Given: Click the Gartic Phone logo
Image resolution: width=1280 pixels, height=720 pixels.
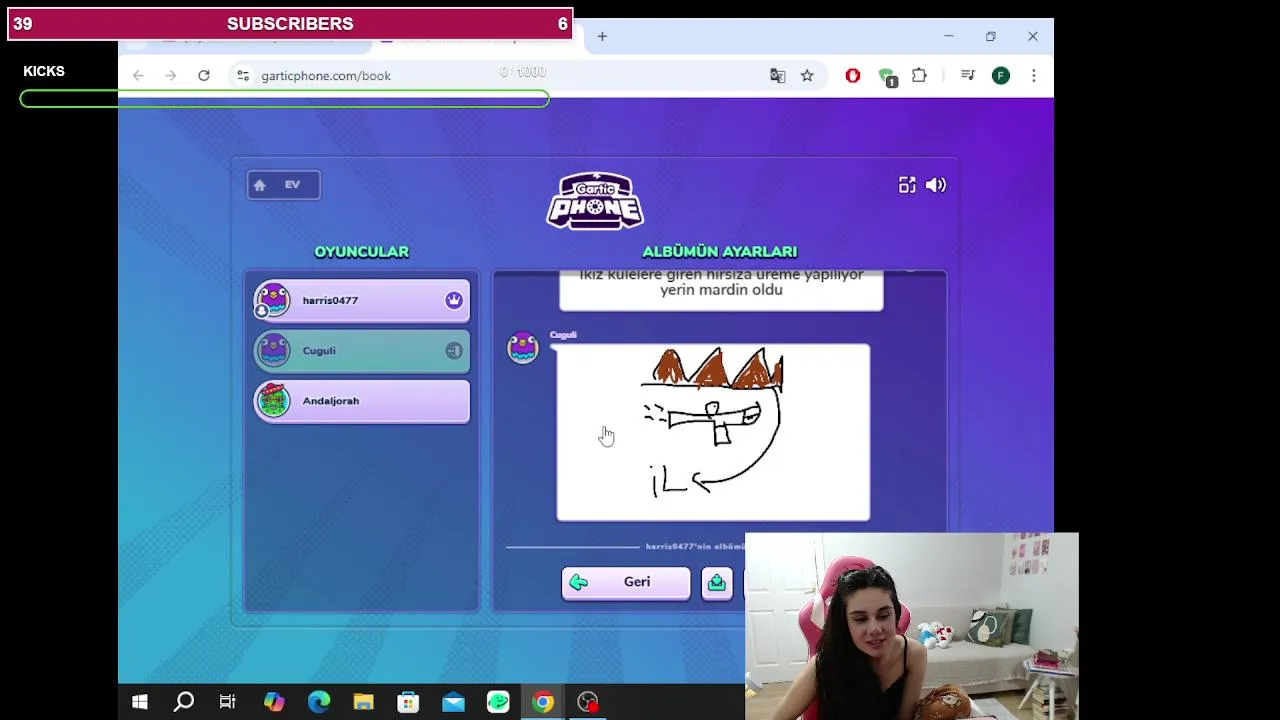Looking at the screenshot, I should point(595,201).
